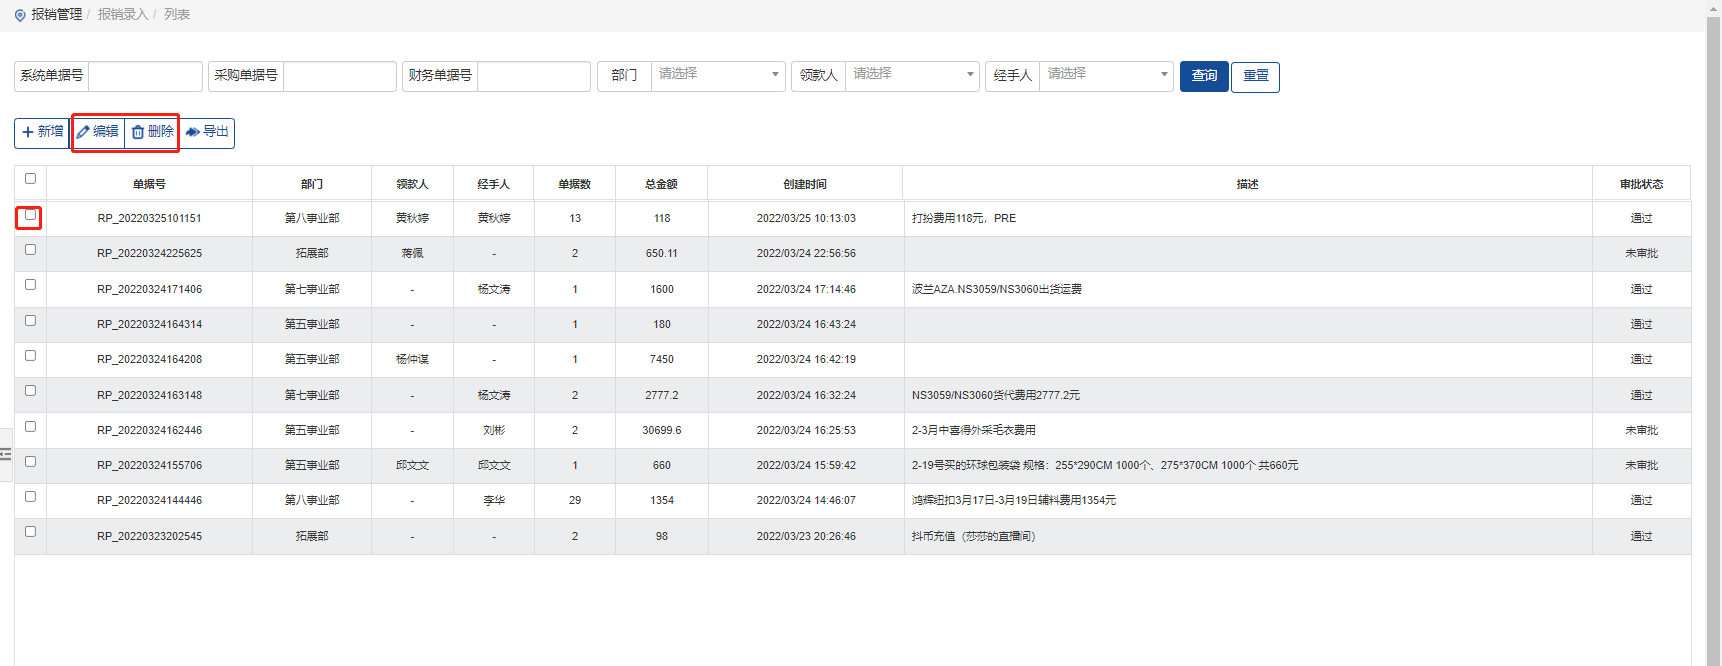Click the pencil icon on 编辑 button
The width and height of the screenshot is (1722, 666).
(84, 132)
